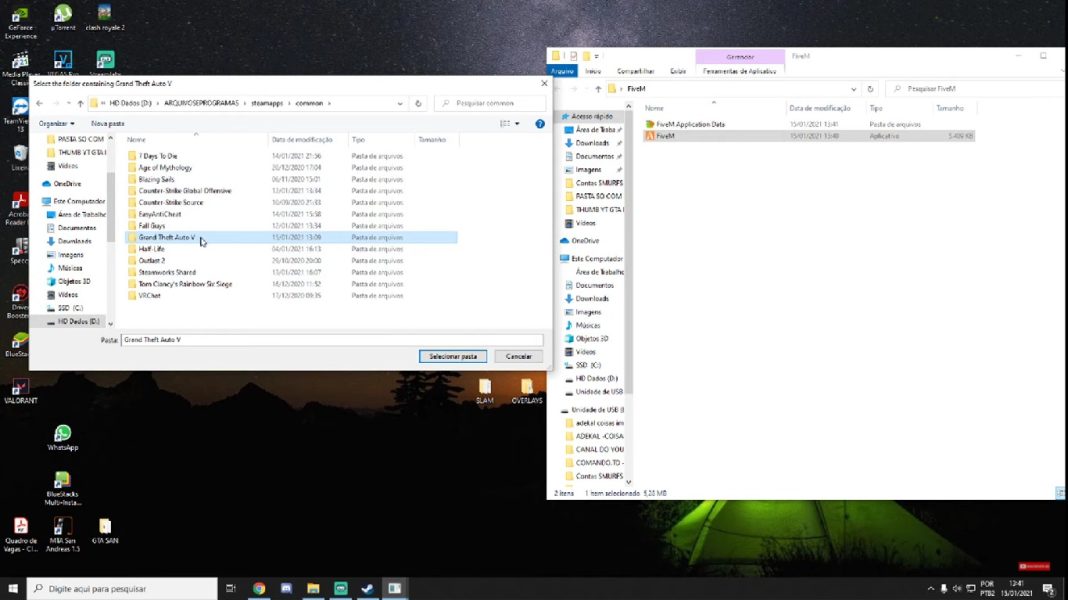
Task: Expand the steamapps breadcrumb arrow
Action: (x=288, y=104)
